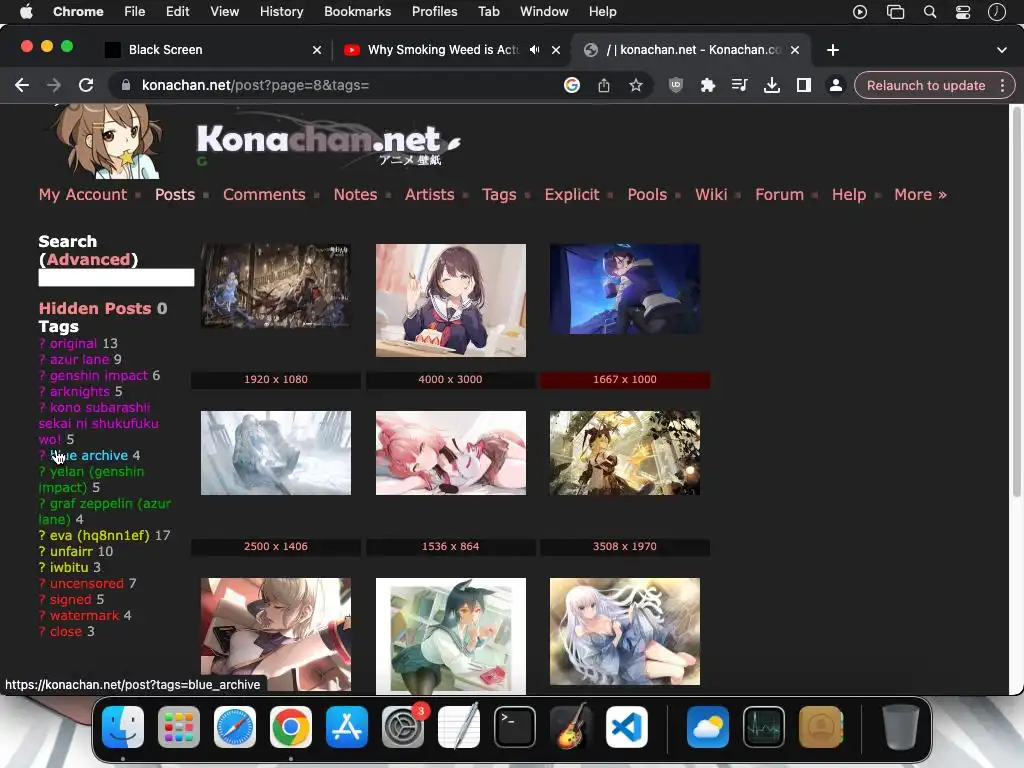
Task: Open the Pools navigation link
Action: 647,195
